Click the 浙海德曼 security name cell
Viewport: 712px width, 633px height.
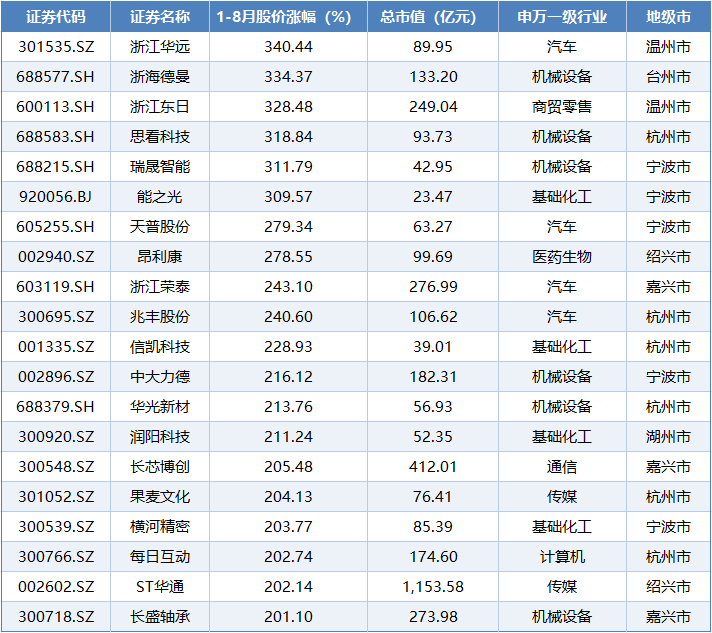click(x=160, y=77)
